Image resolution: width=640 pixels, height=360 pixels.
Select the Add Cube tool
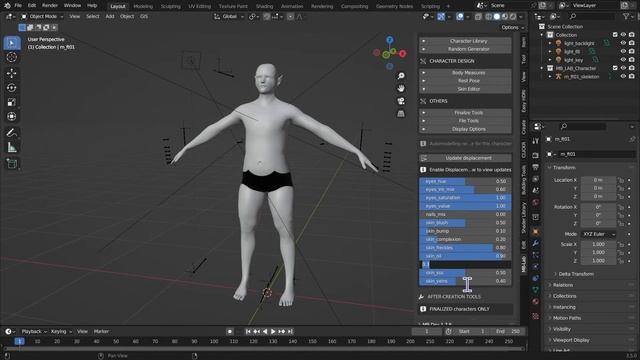(12, 164)
